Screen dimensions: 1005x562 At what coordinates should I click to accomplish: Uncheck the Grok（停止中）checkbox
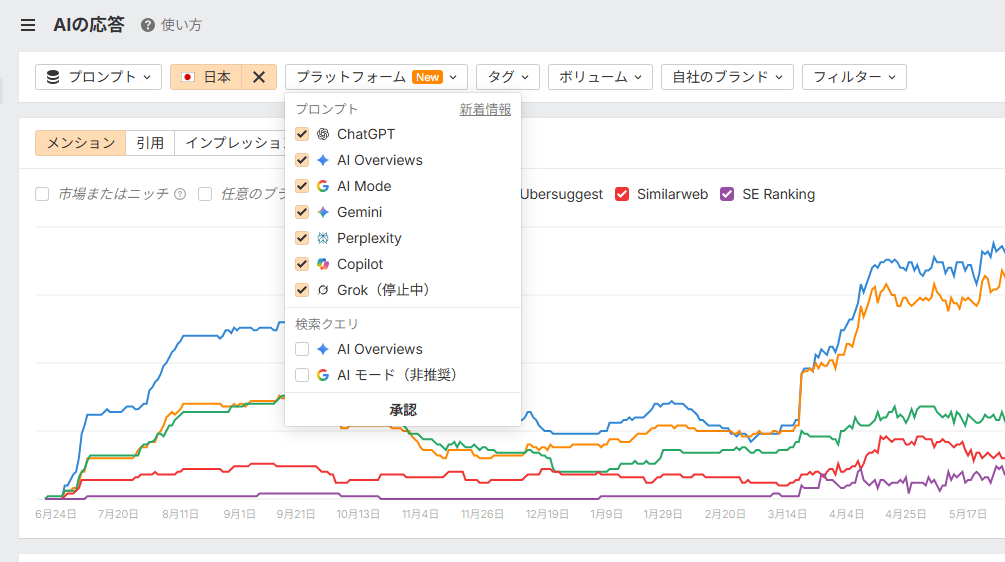(302, 290)
